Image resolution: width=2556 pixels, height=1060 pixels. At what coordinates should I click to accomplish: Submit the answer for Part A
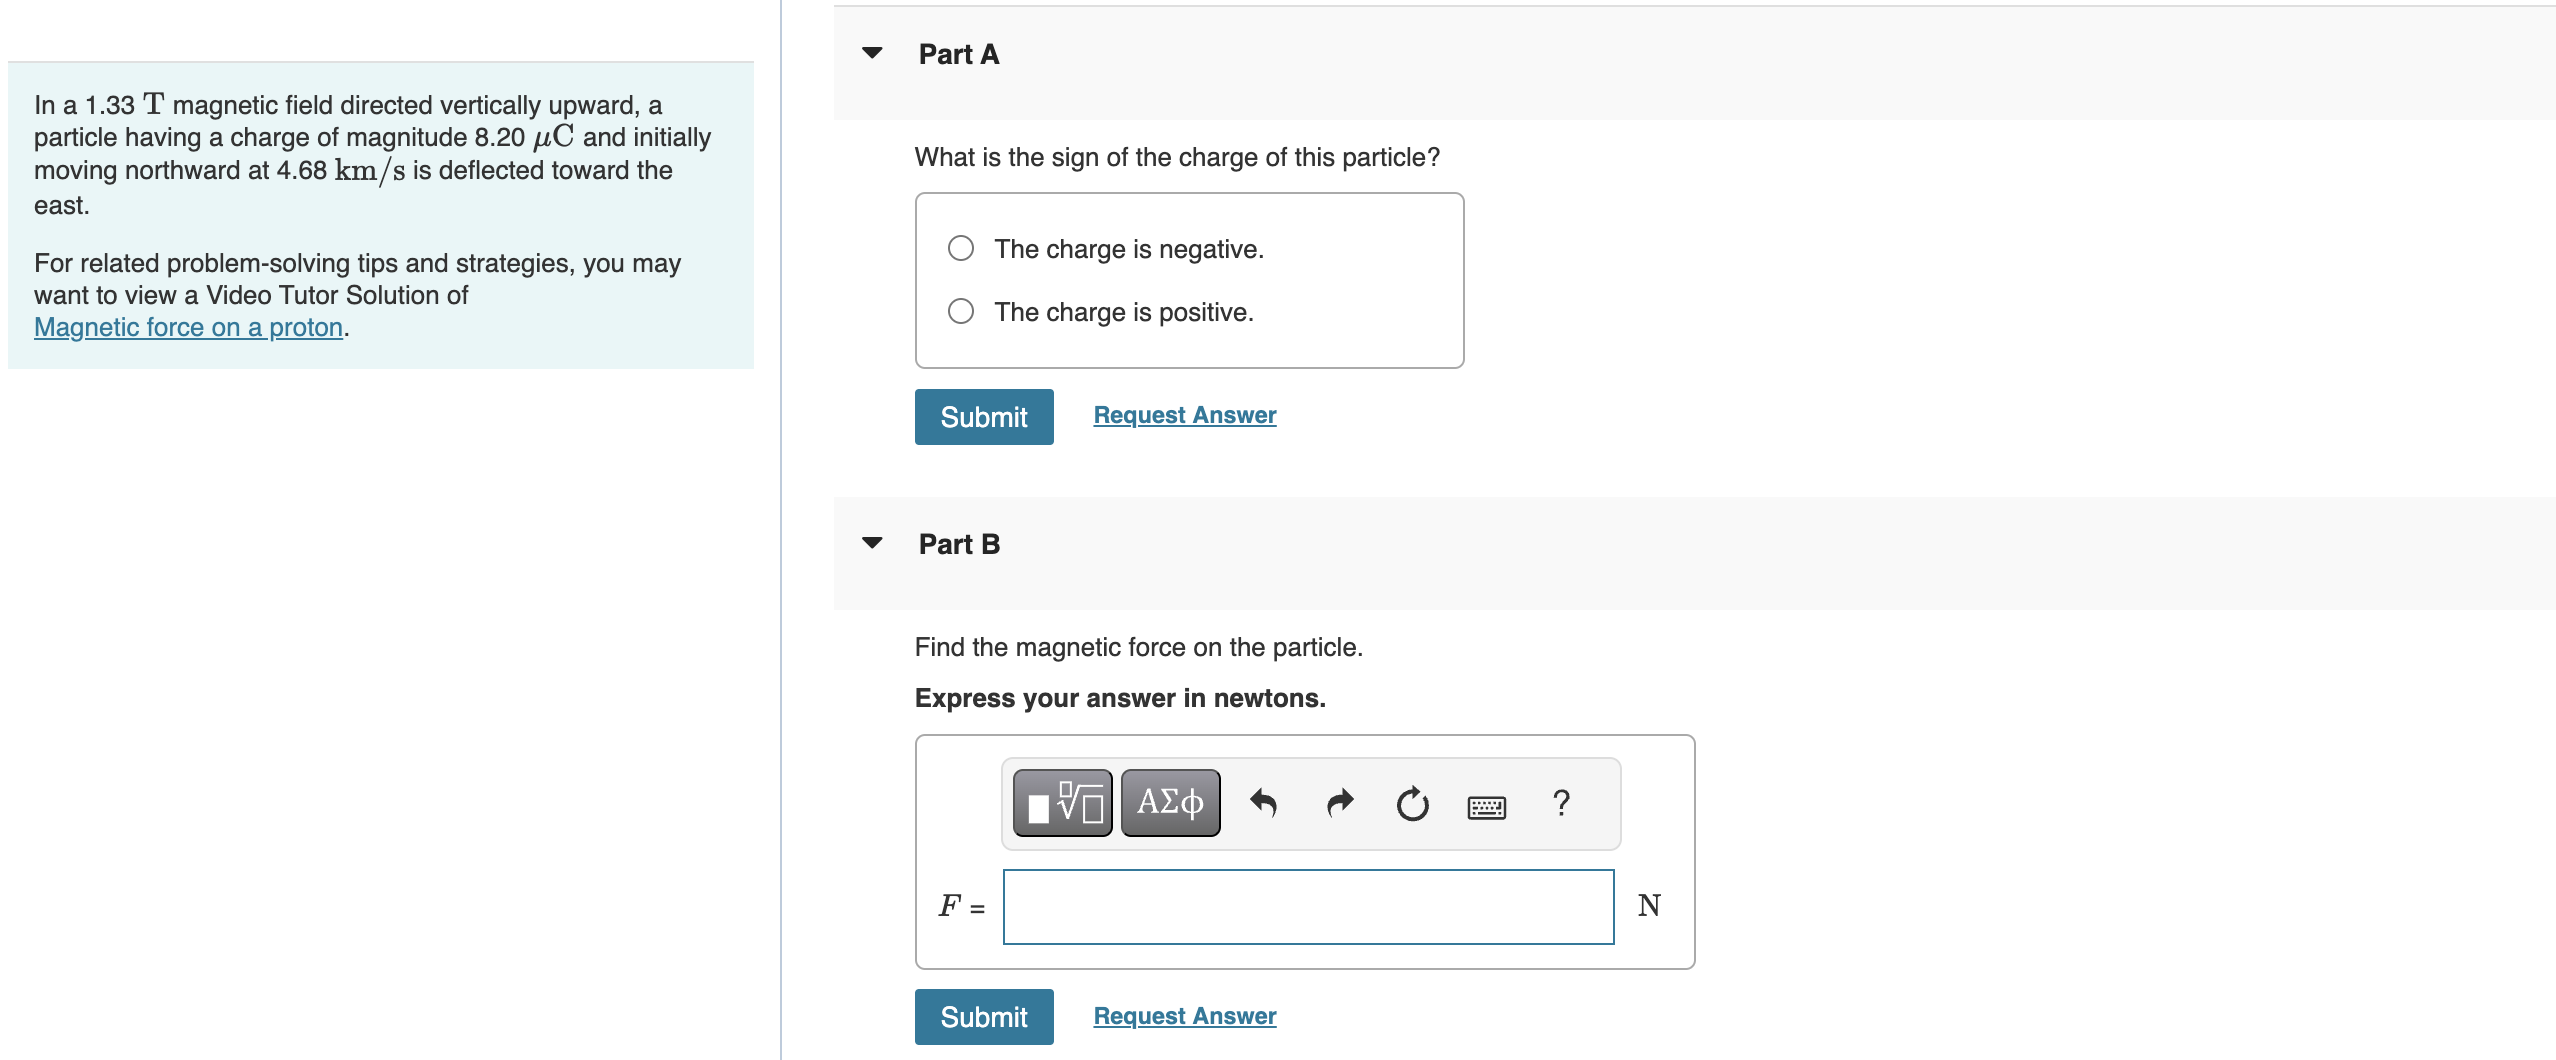click(983, 416)
